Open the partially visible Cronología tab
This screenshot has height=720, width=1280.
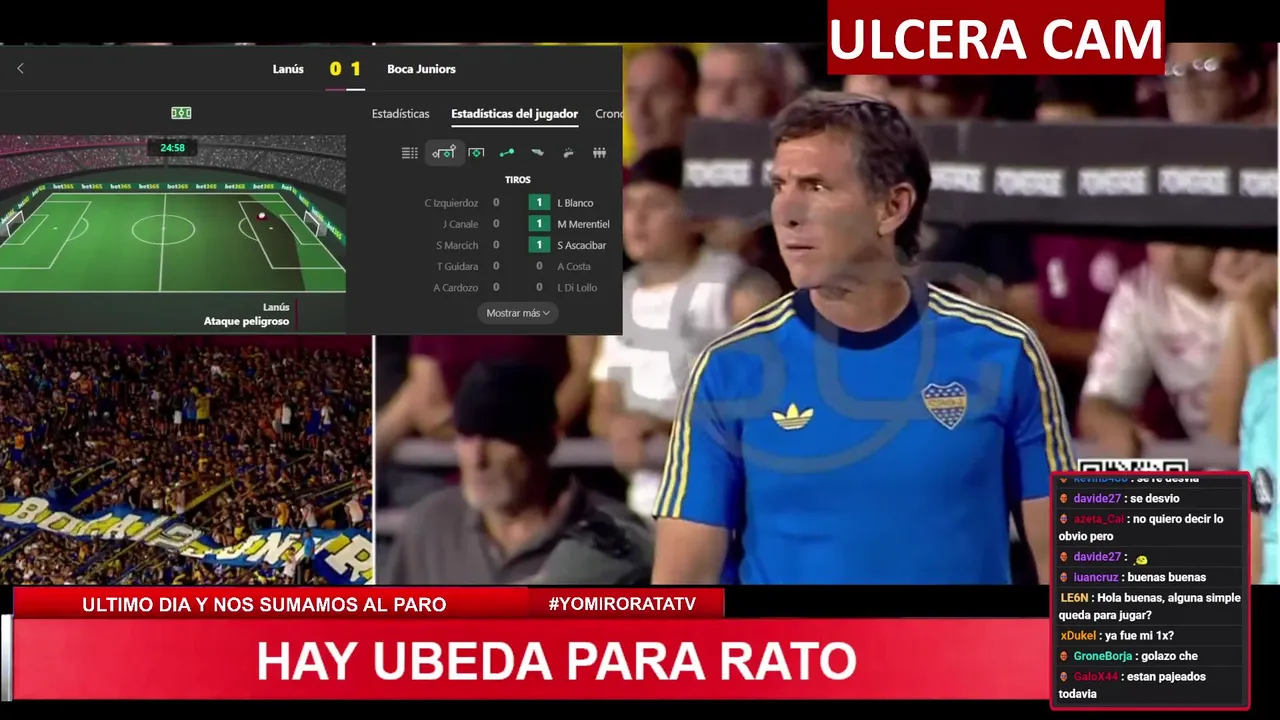(609, 114)
